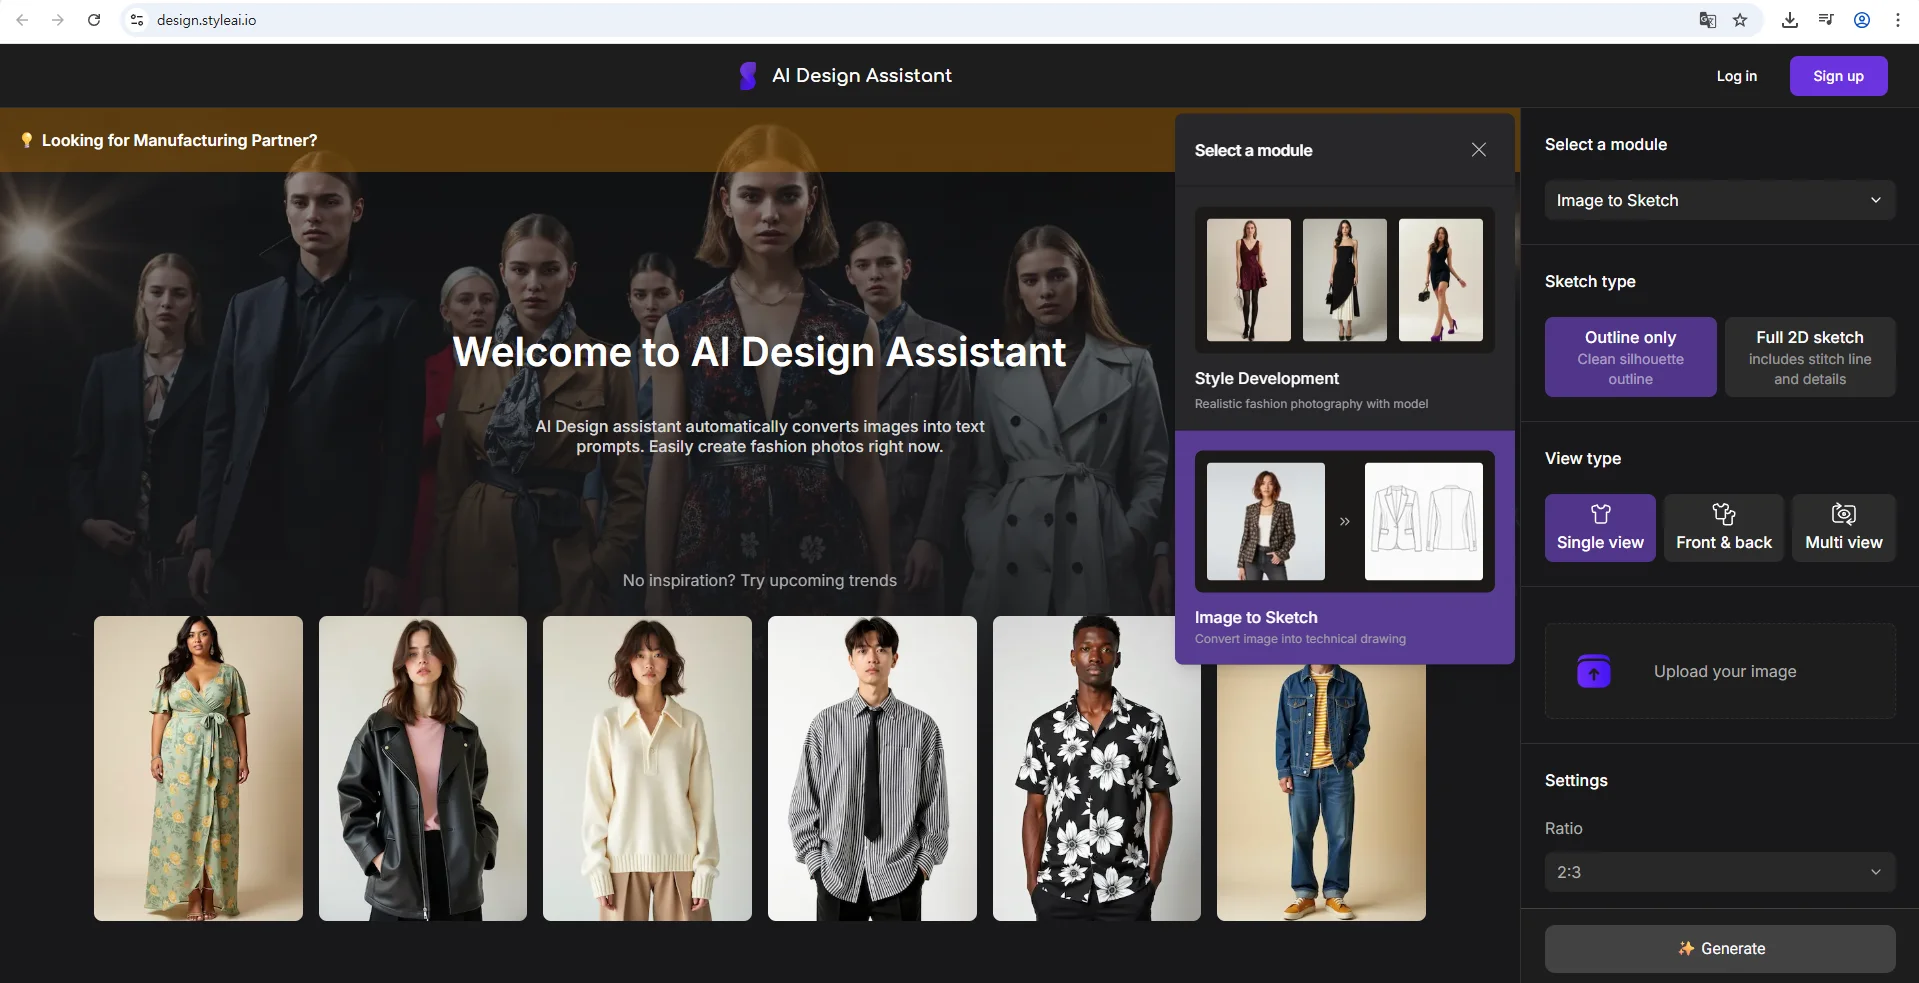Click the translate icon in the address bar
This screenshot has height=983, width=1919.
(1707, 20)
